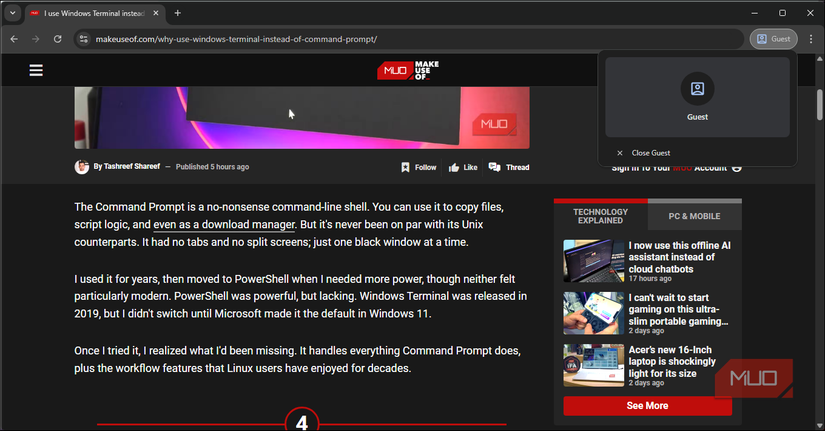Viewport: 825px width, 431px height.
Task: Click the Follow label
Action: [425, 167]
